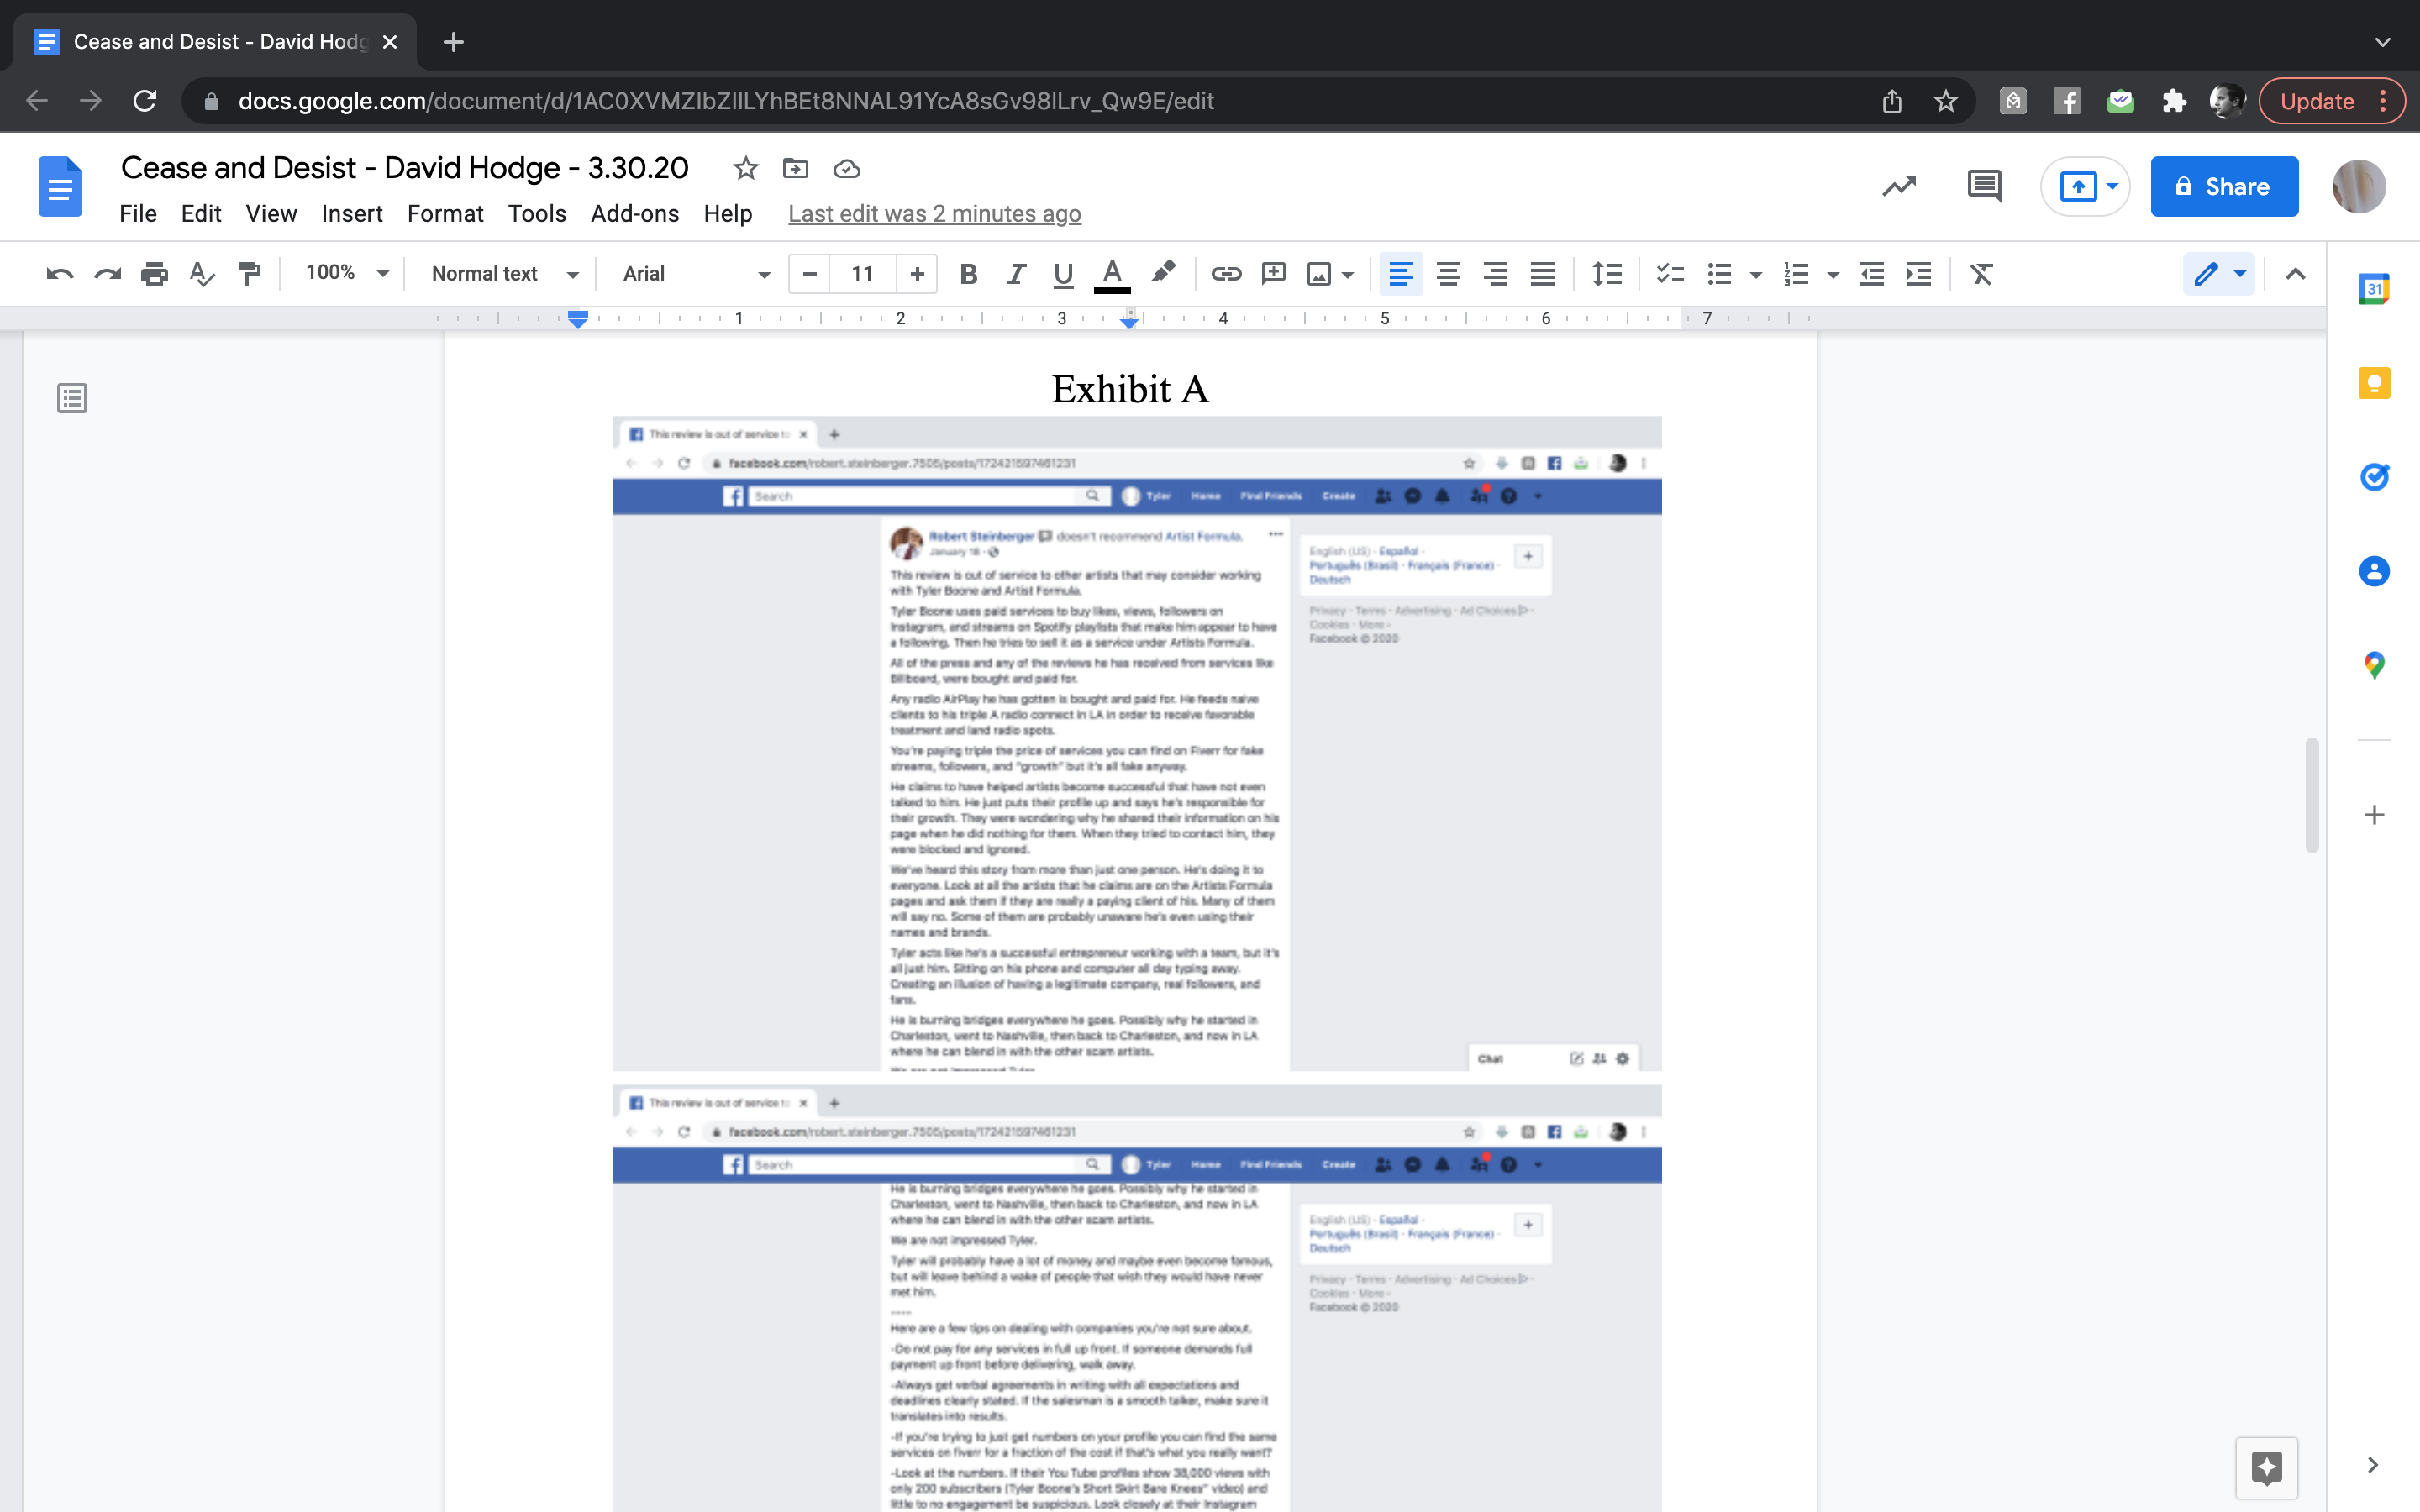Expand numbered list options arrow
Viewport: 2420px width, 1512px height.
(1833, 275)
